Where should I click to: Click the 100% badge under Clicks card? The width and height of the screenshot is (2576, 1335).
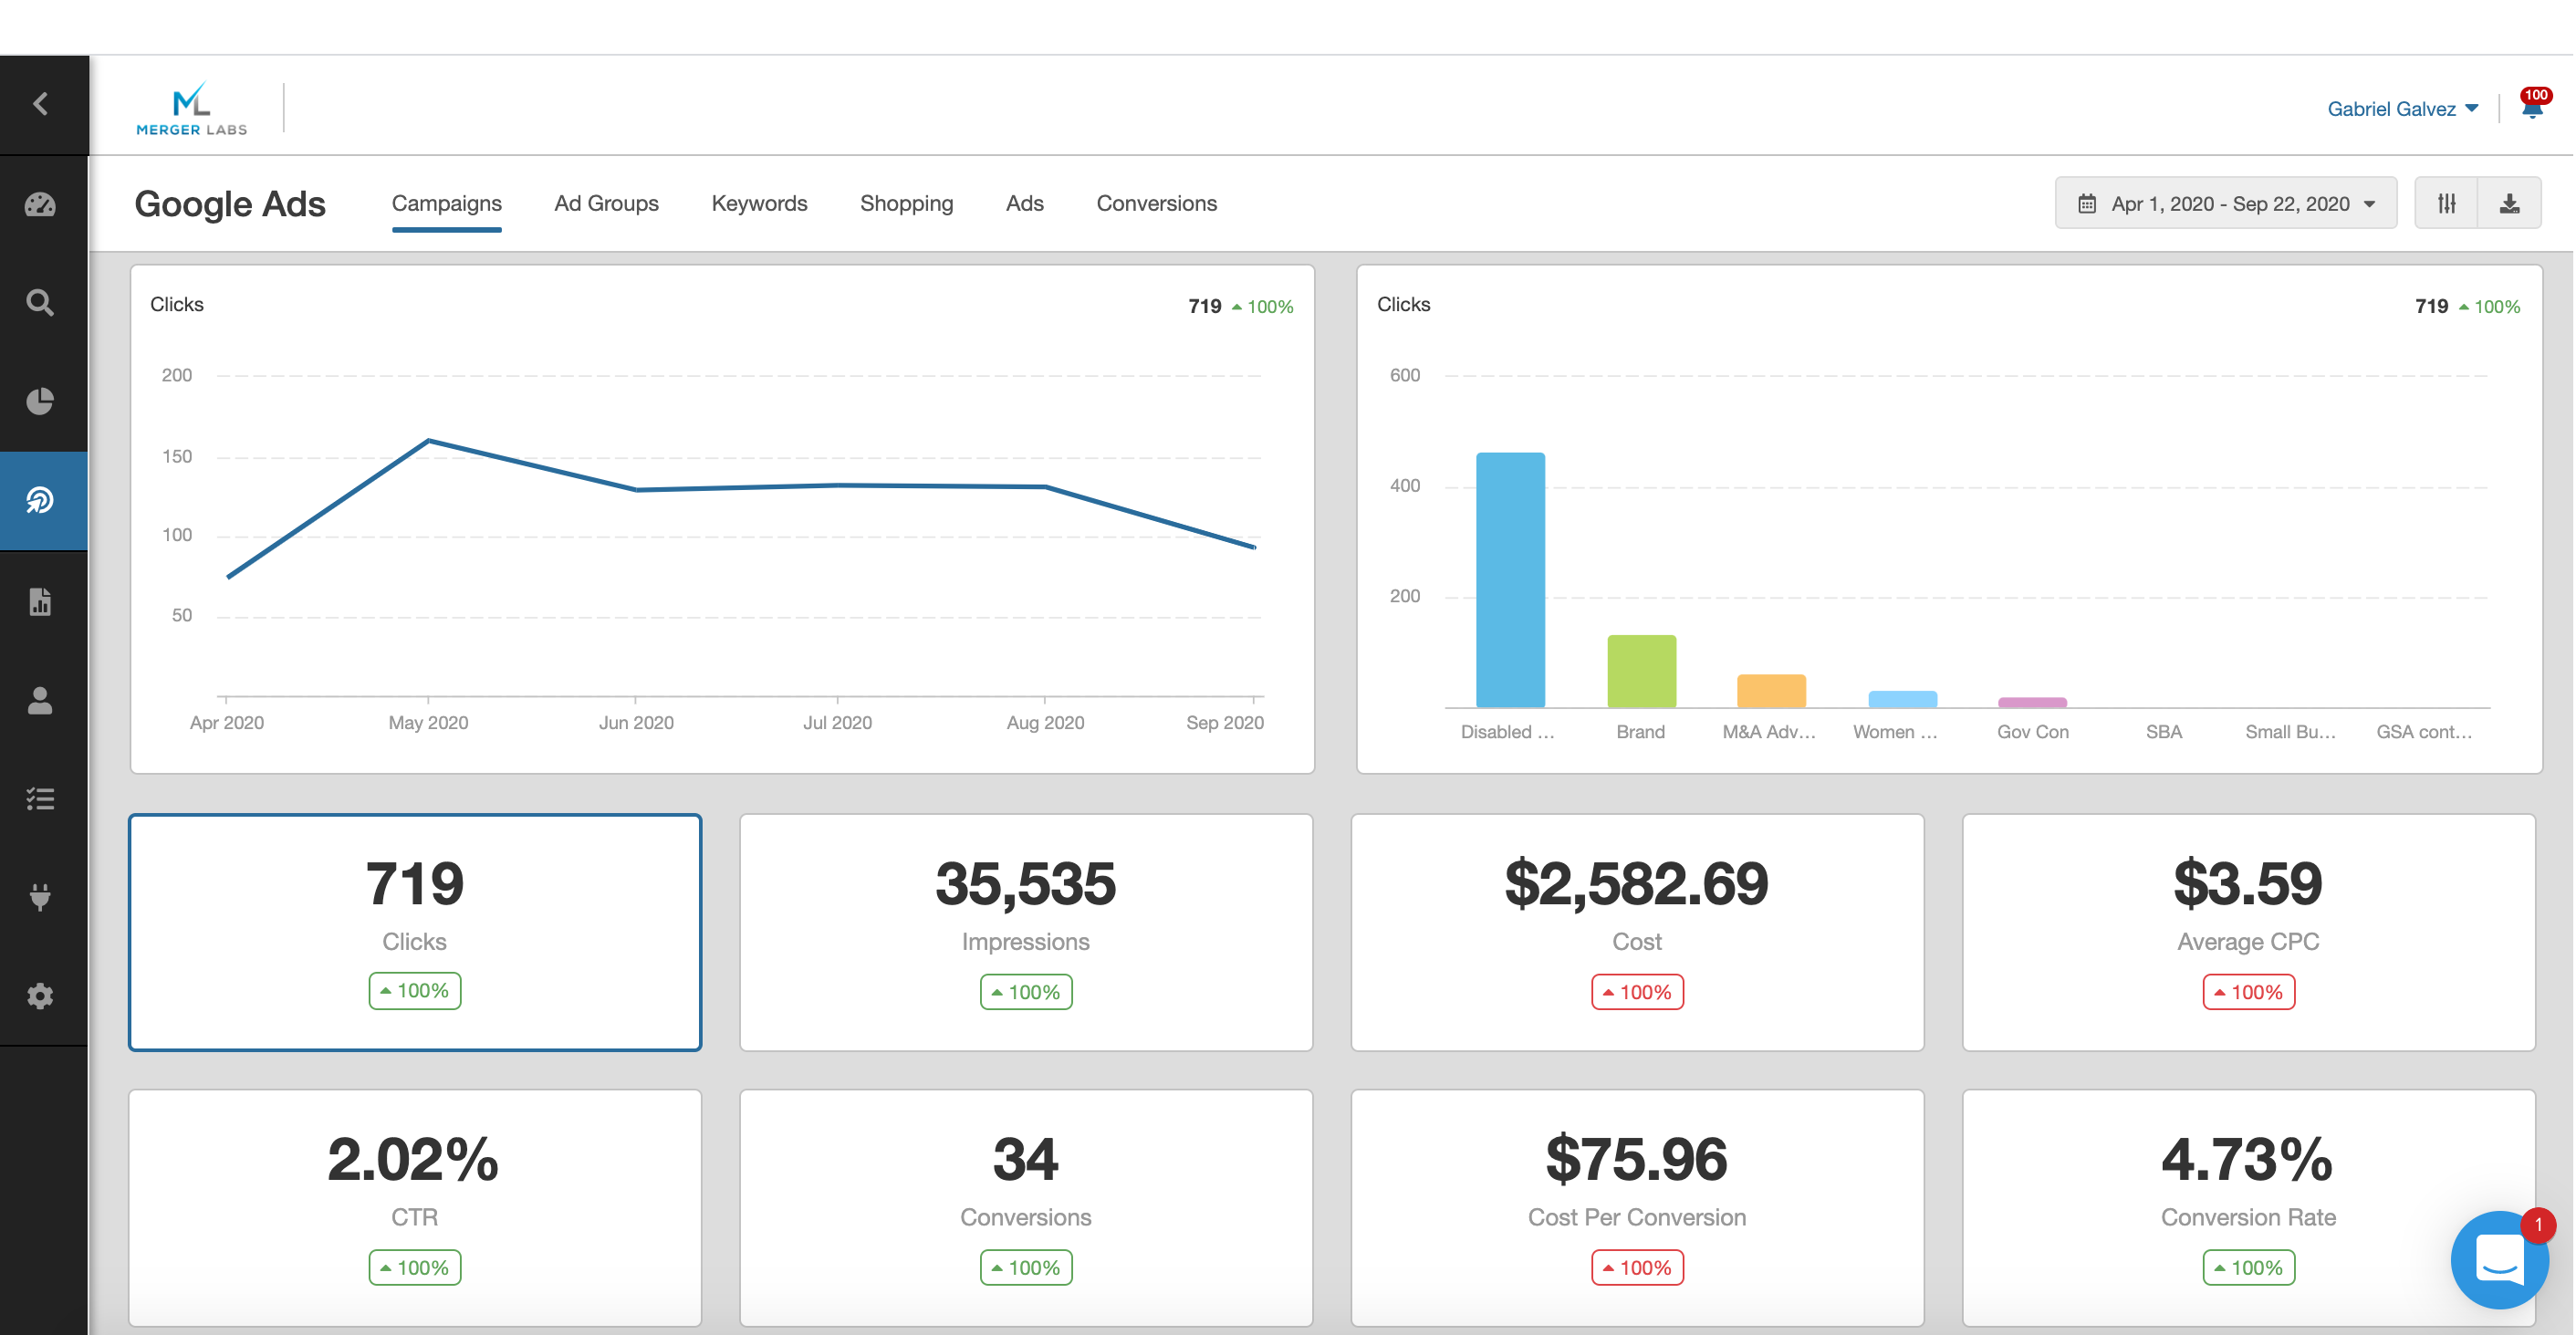tap(415, 991)
